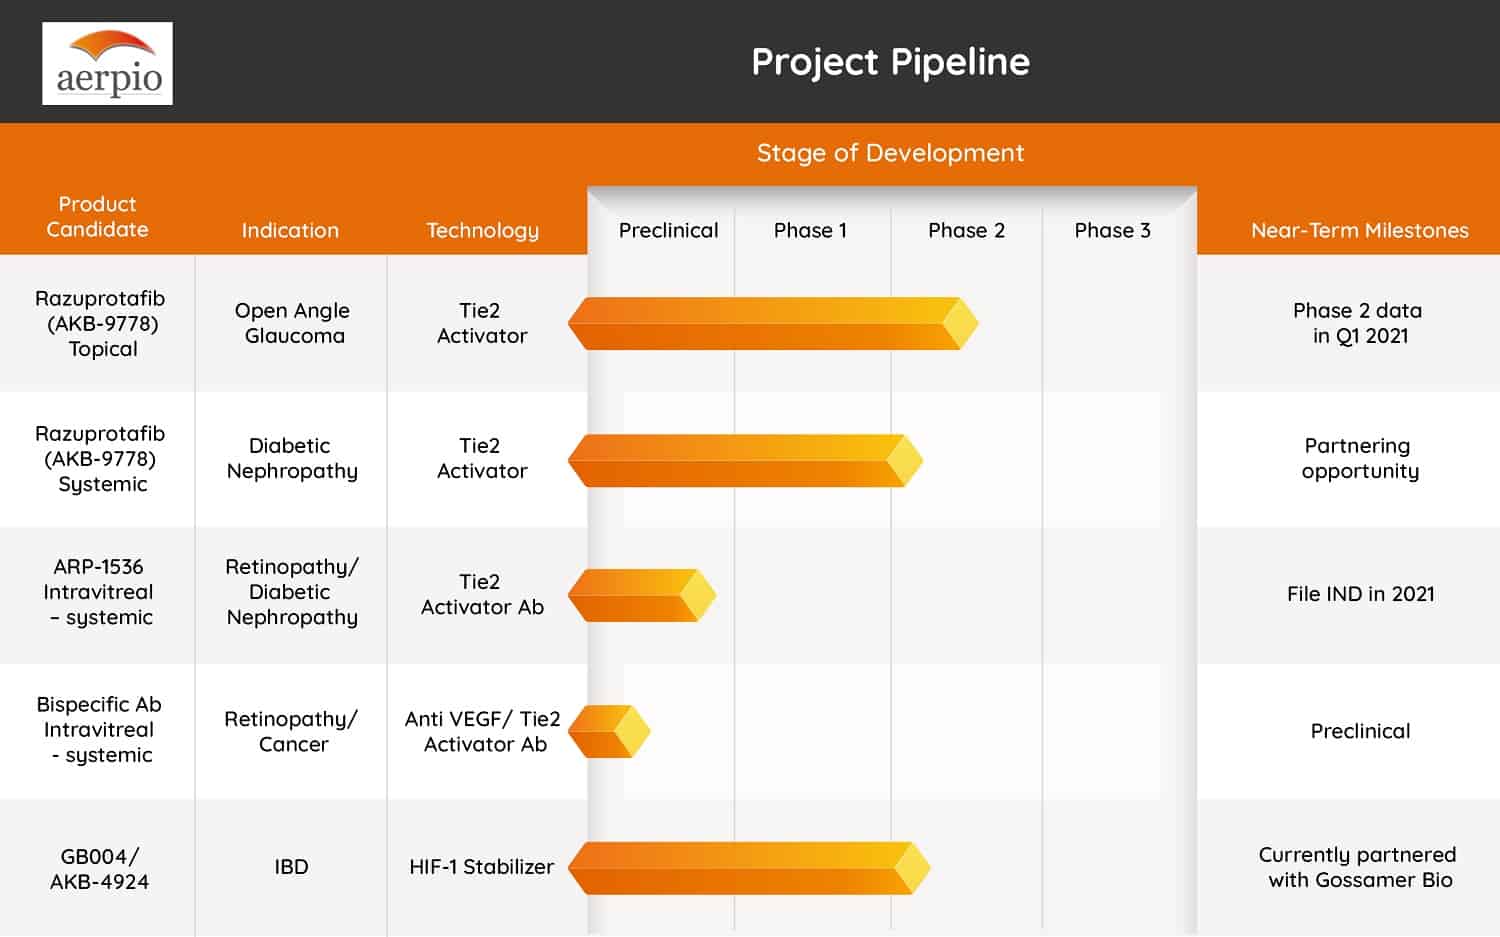Screen dimensions: 1500x937
Task: Click the Bispecific Ab preclinical progress bar
Action: coord(608,731)
